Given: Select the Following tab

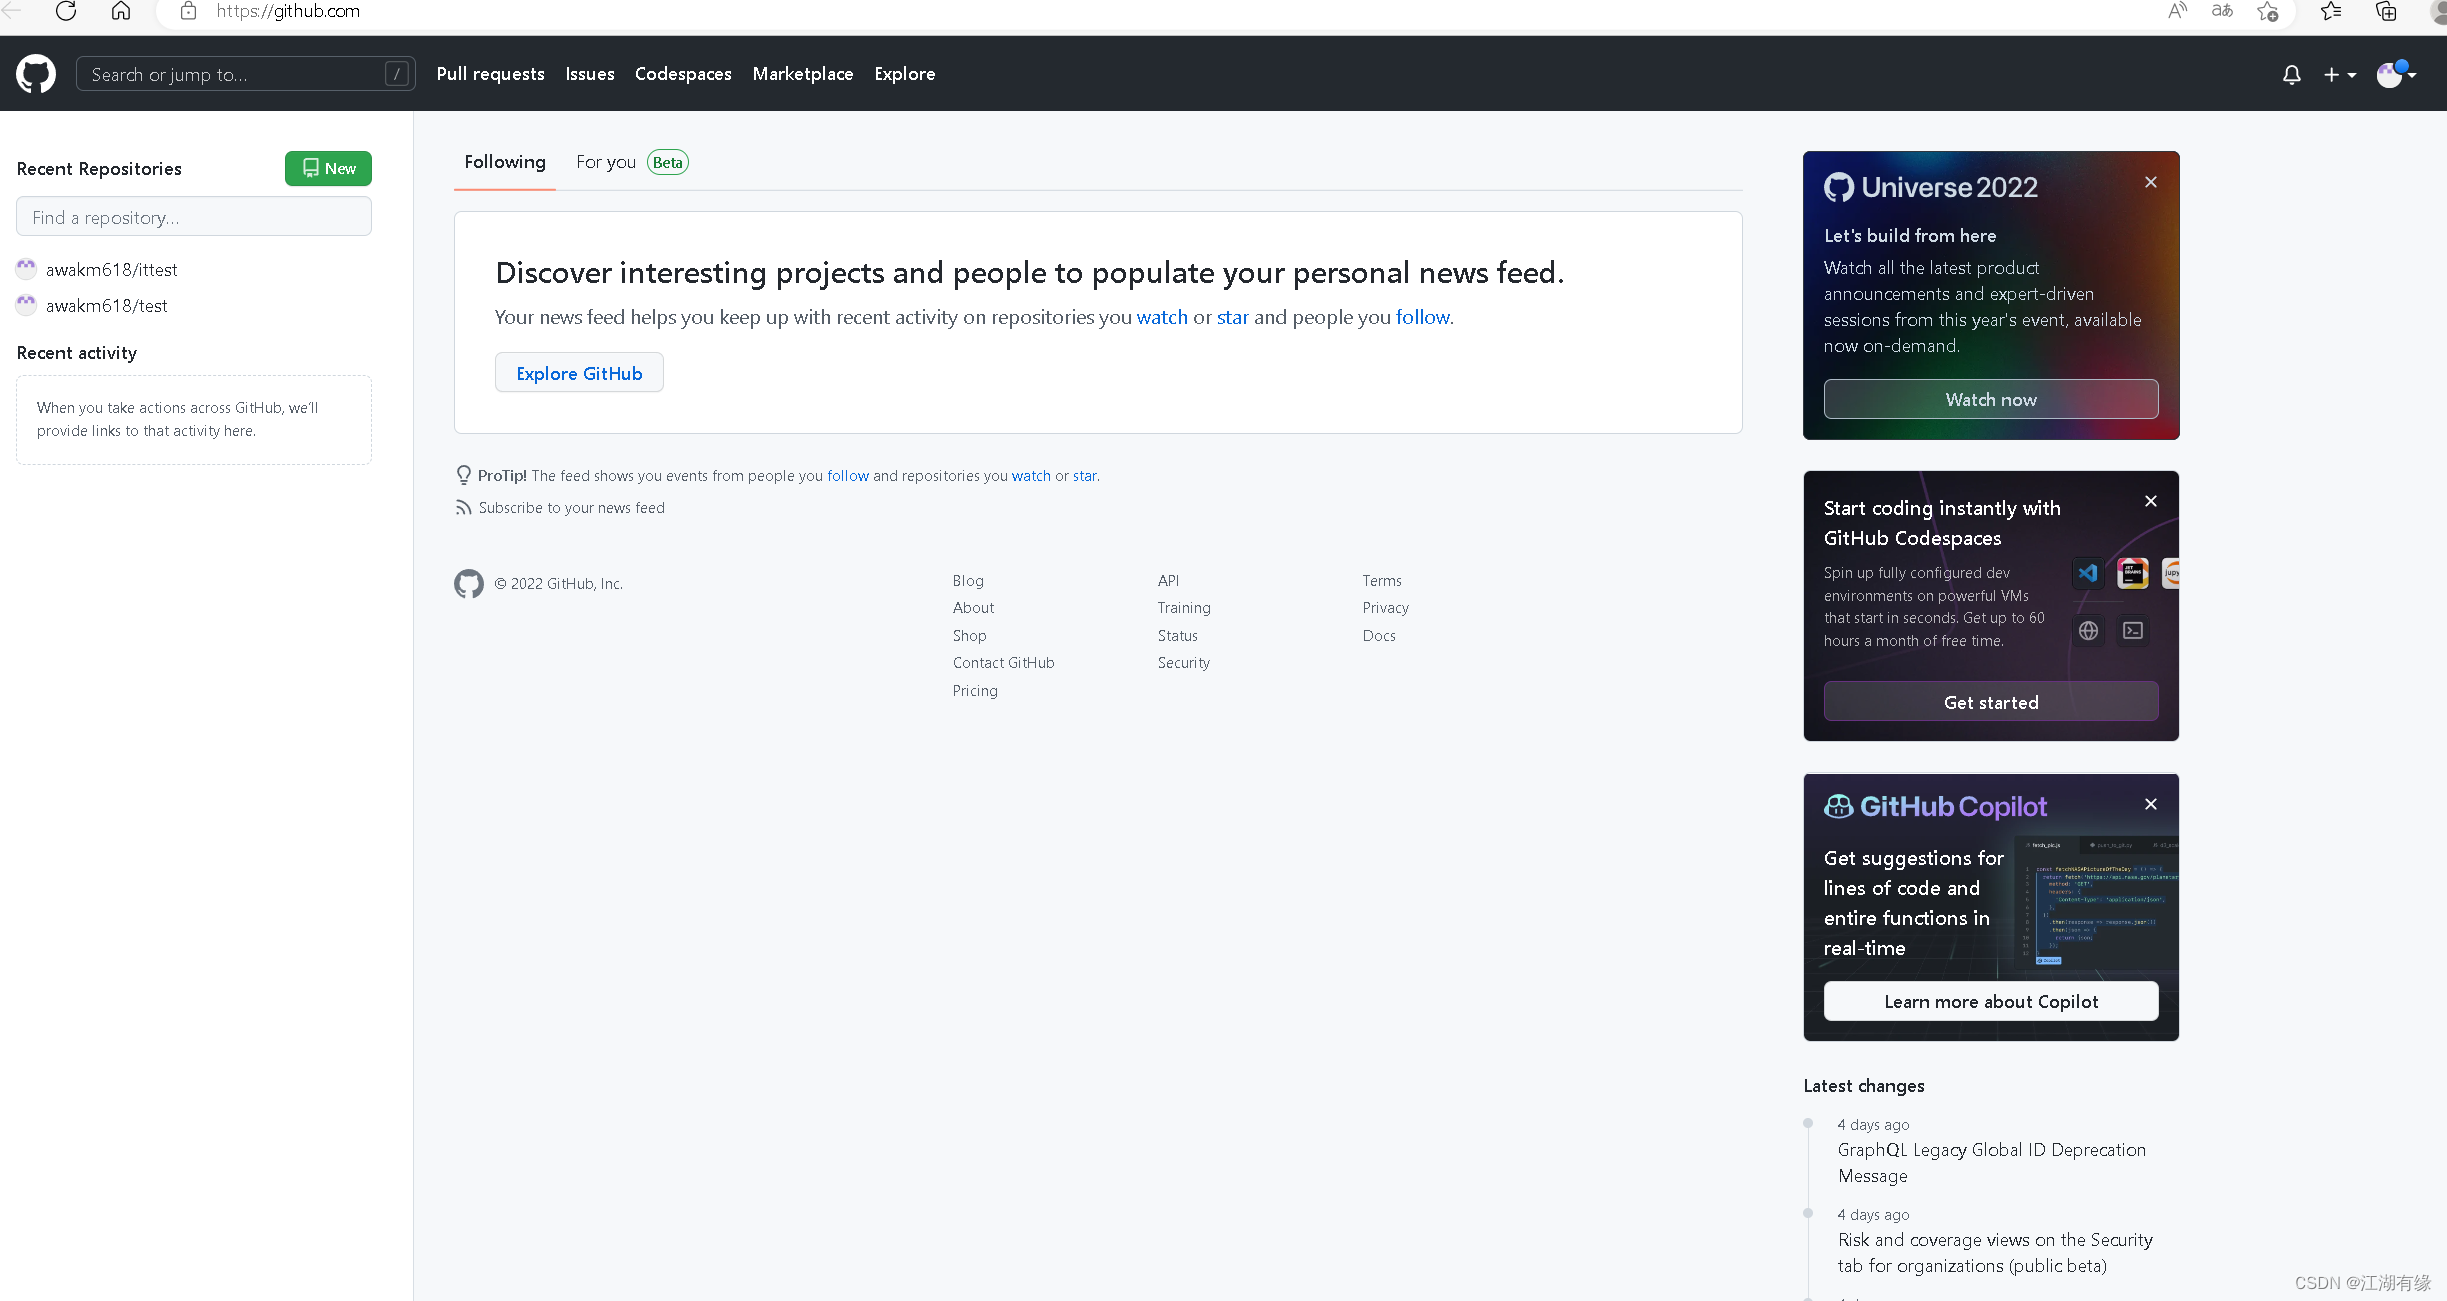Looking at the screenshot, I should click(x=505, y=162).
